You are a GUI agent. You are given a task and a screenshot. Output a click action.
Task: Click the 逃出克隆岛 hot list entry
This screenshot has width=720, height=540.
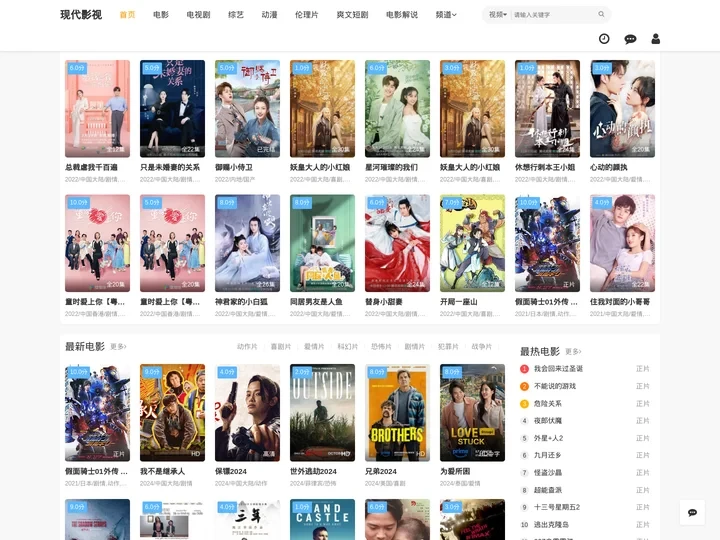(585, 524)
